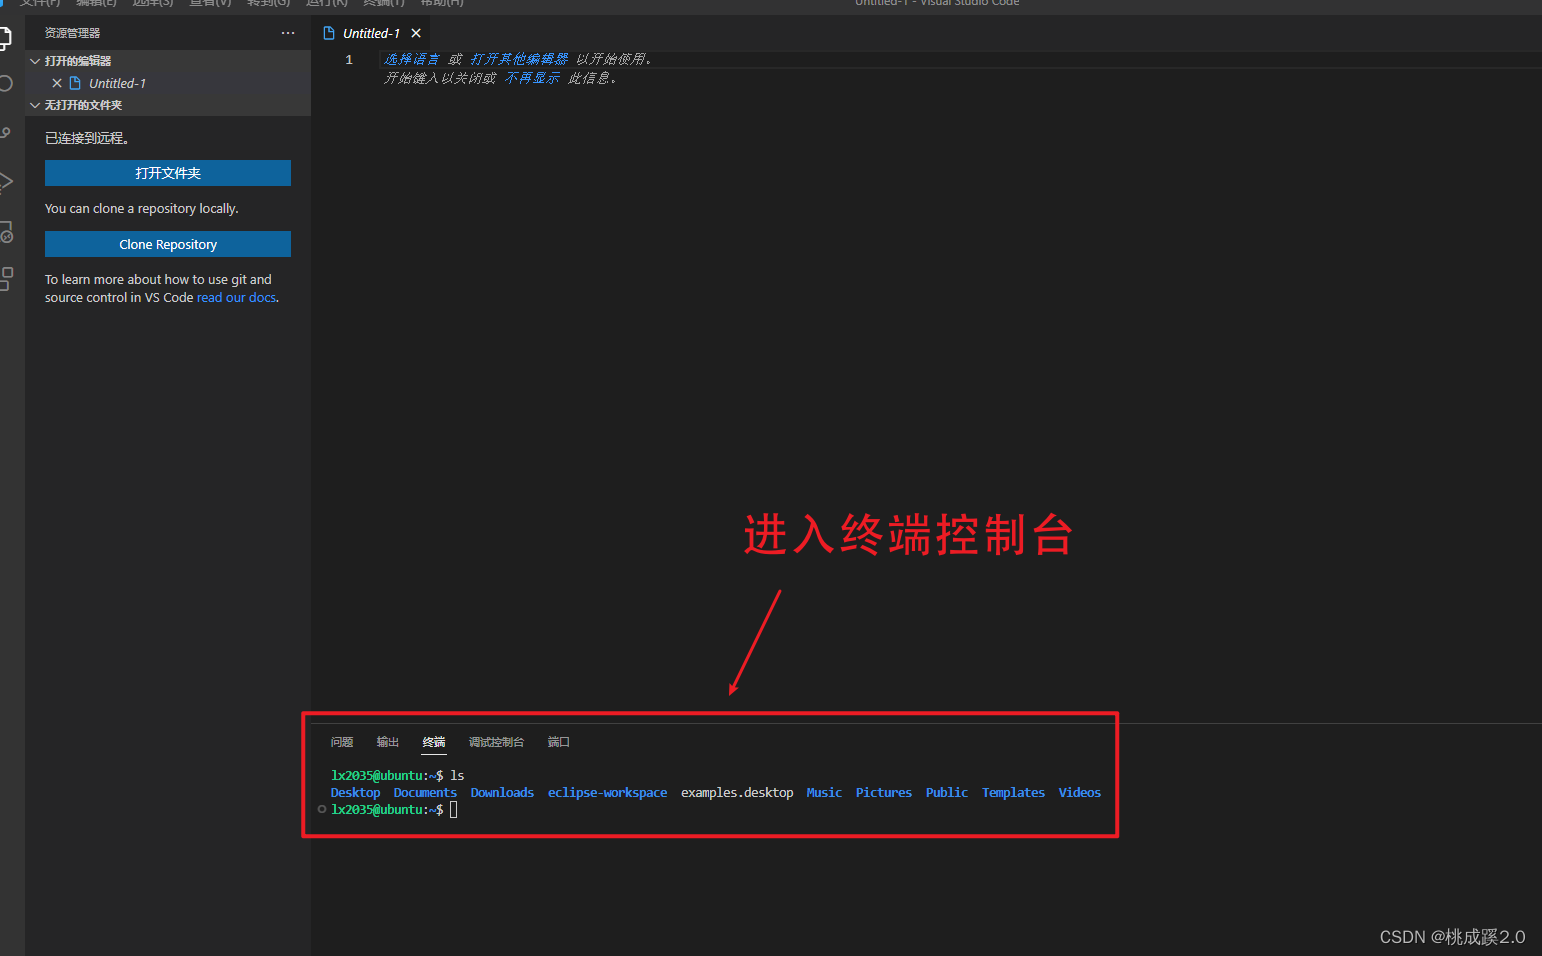
Task: Open the Explorer view in activity bar
Action: [5, 39]
